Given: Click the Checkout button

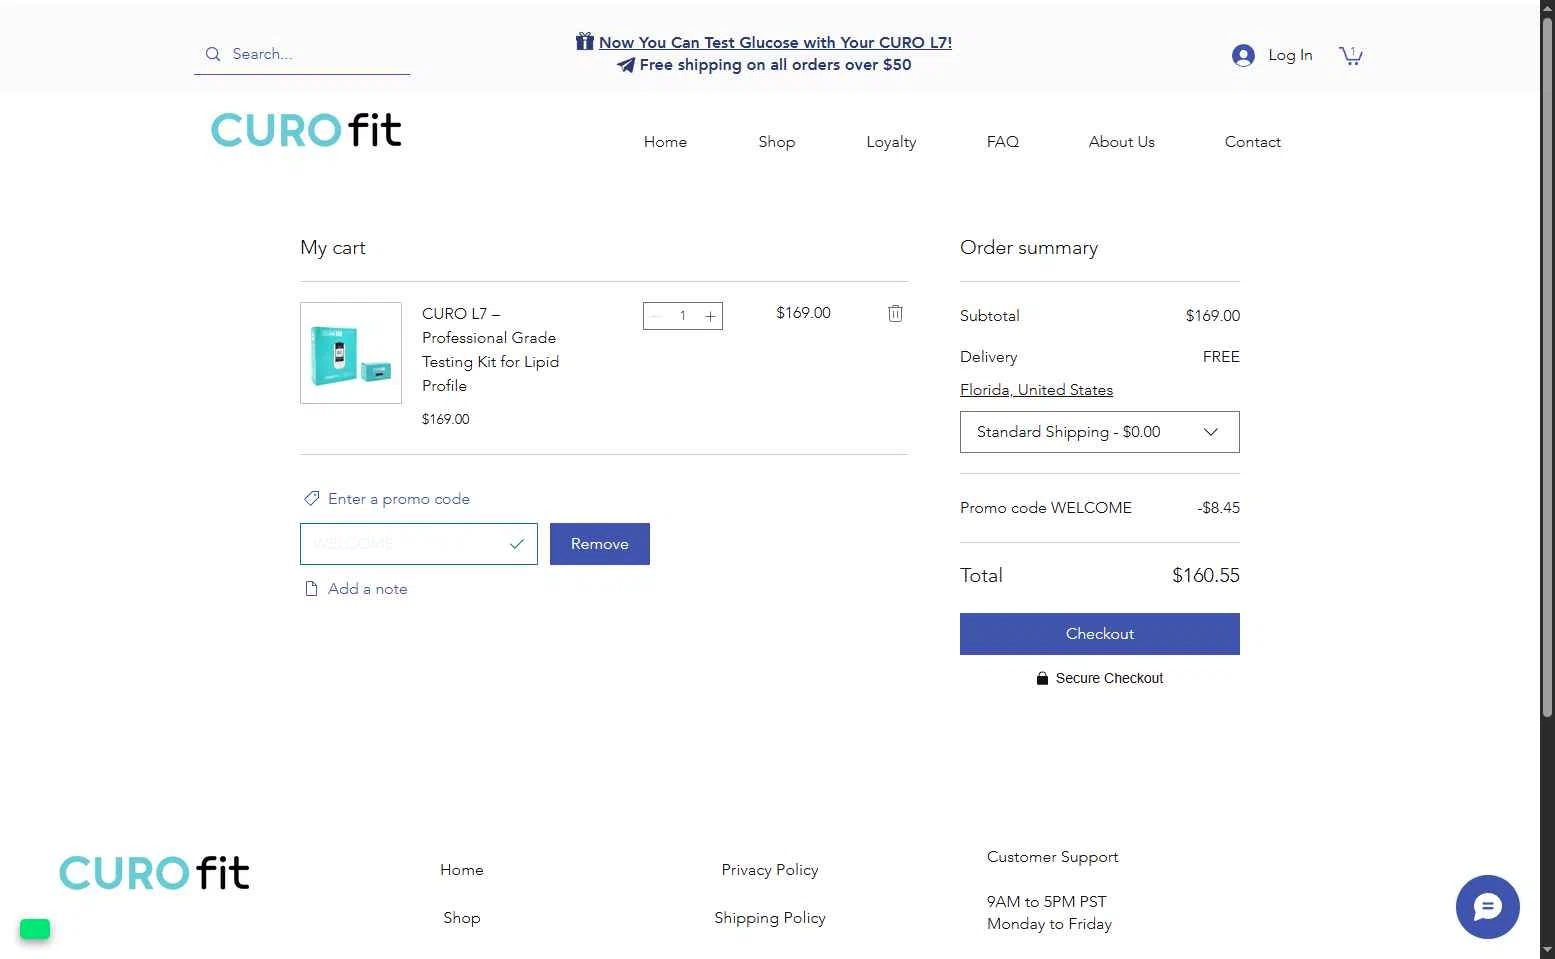Looking at the screenshot, I should click(x=1100, y=634).
